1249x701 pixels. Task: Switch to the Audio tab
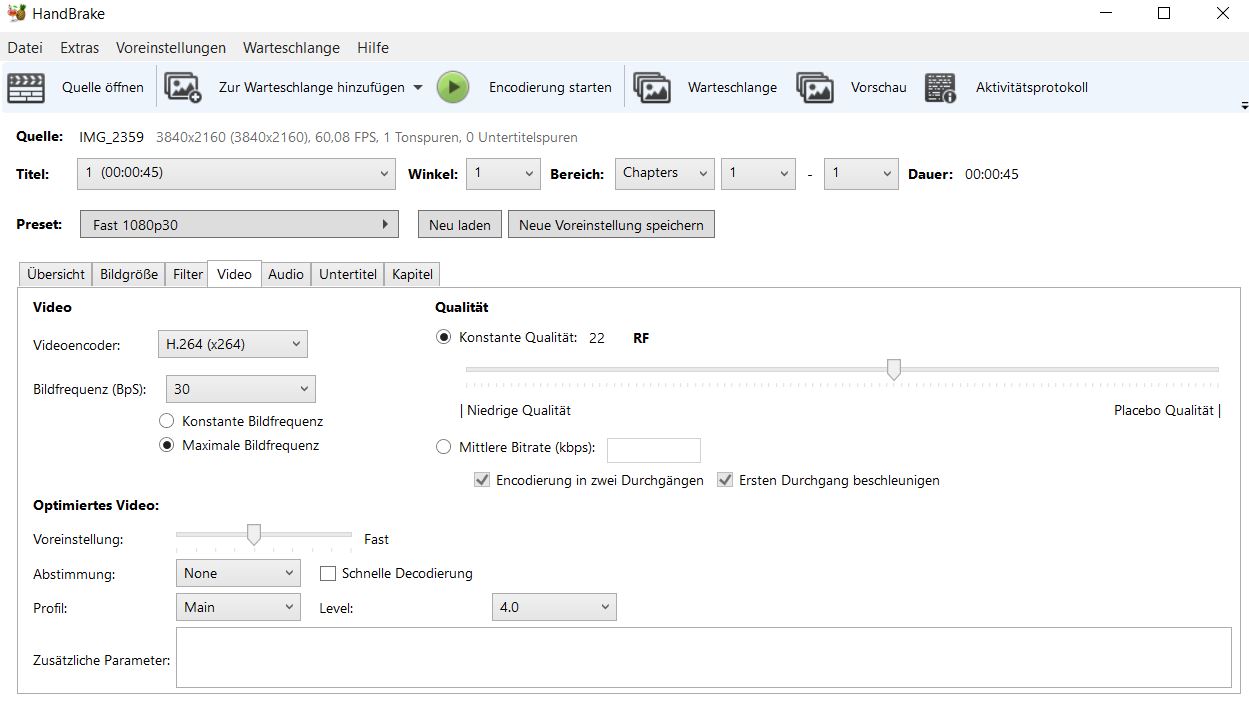pyautogui.click(x=286, y=274)
